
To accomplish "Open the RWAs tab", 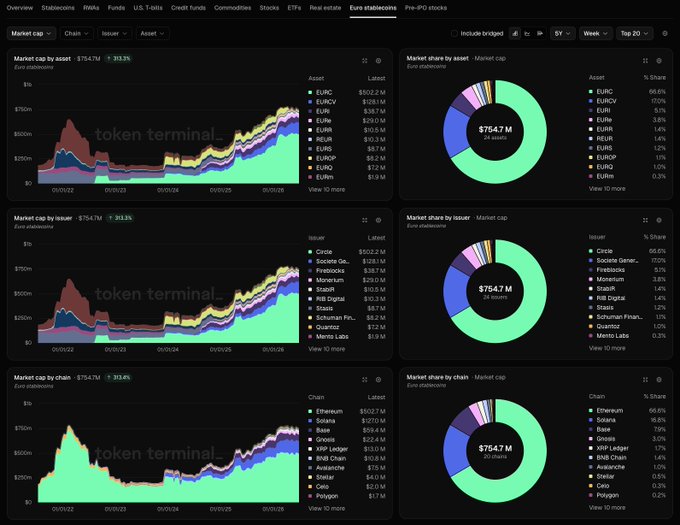I will click(91, 8).
